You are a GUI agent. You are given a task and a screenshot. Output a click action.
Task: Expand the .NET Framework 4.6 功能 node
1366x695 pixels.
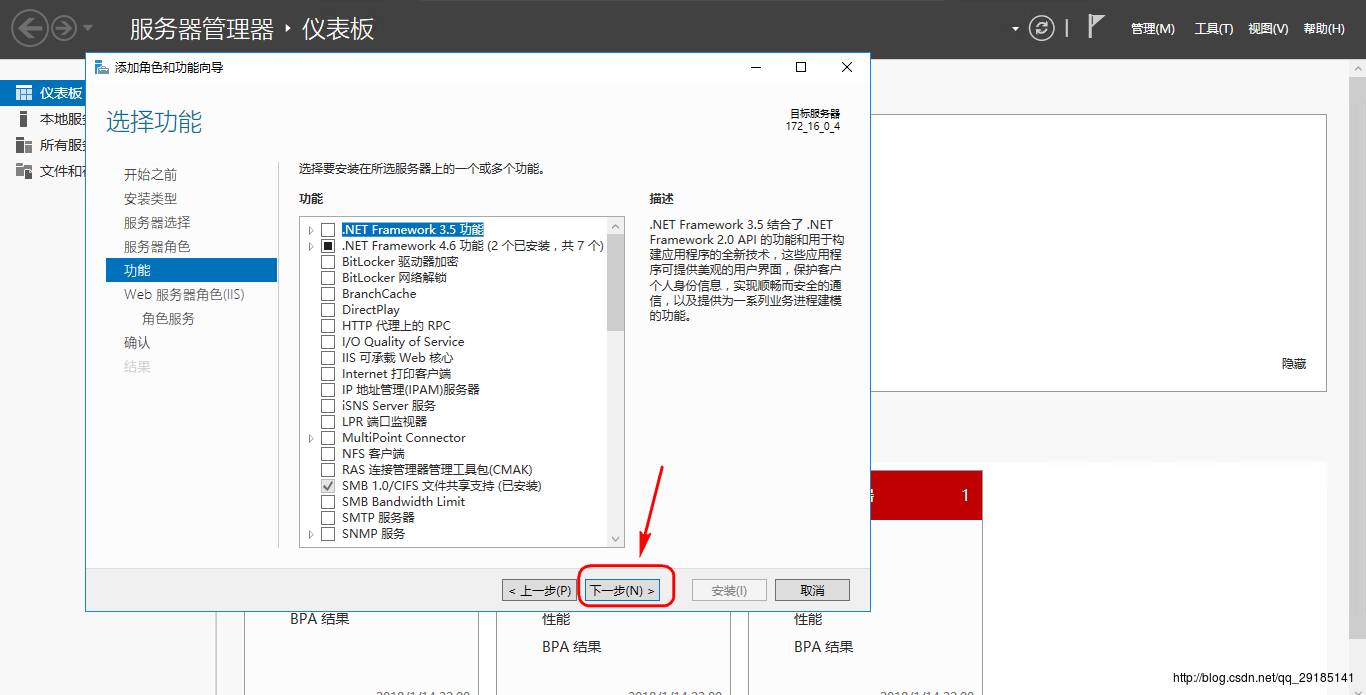pos(311,246)
